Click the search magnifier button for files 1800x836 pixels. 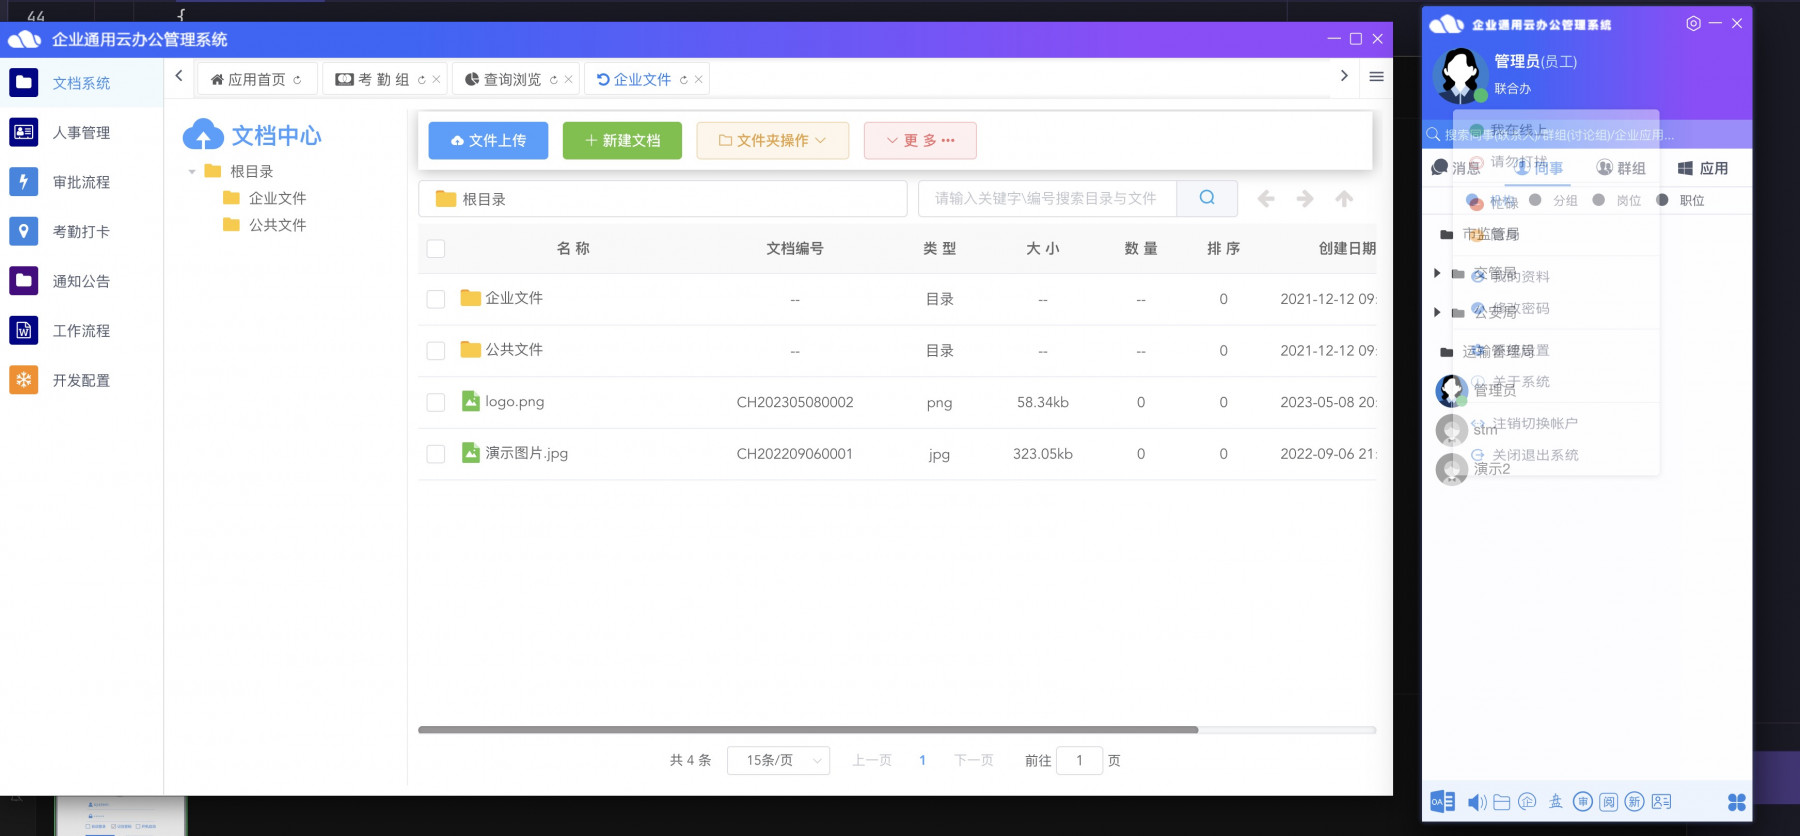[x=1207, y=198]
